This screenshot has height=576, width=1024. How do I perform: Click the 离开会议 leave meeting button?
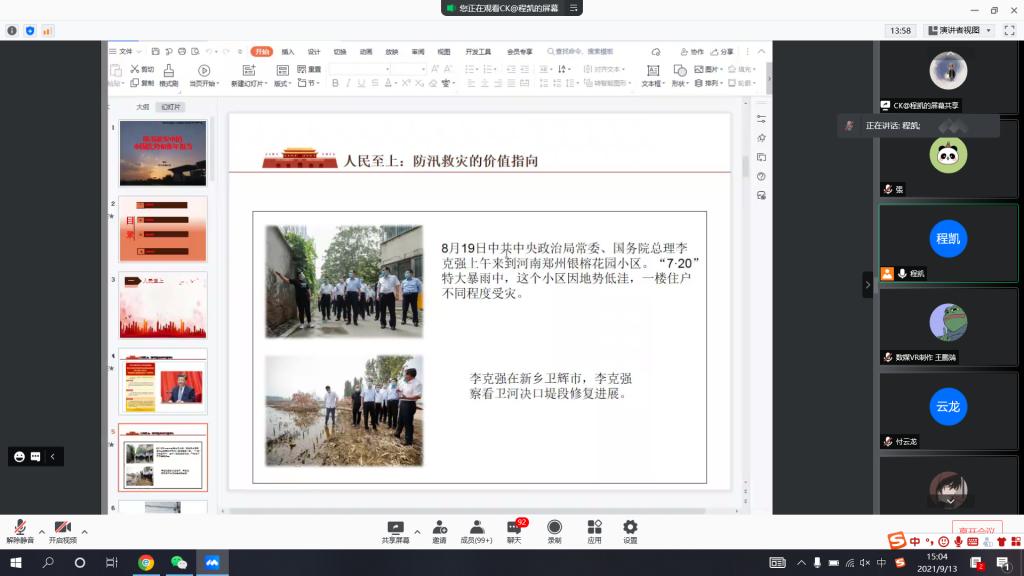[x=977, y=530]
